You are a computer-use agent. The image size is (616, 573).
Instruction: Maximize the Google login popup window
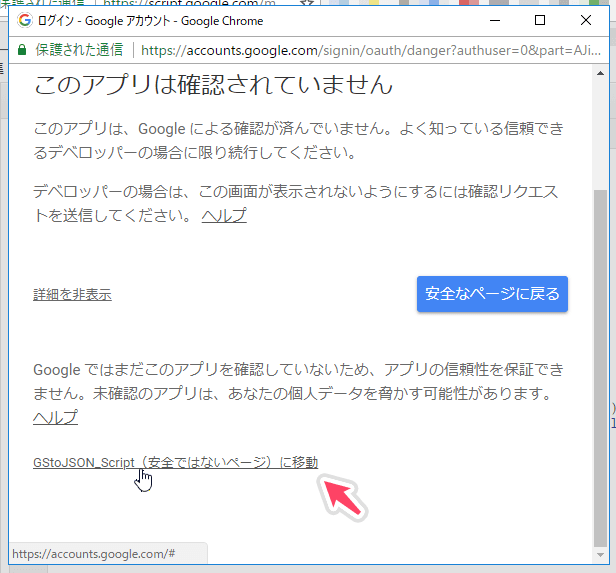pos(540,20)
